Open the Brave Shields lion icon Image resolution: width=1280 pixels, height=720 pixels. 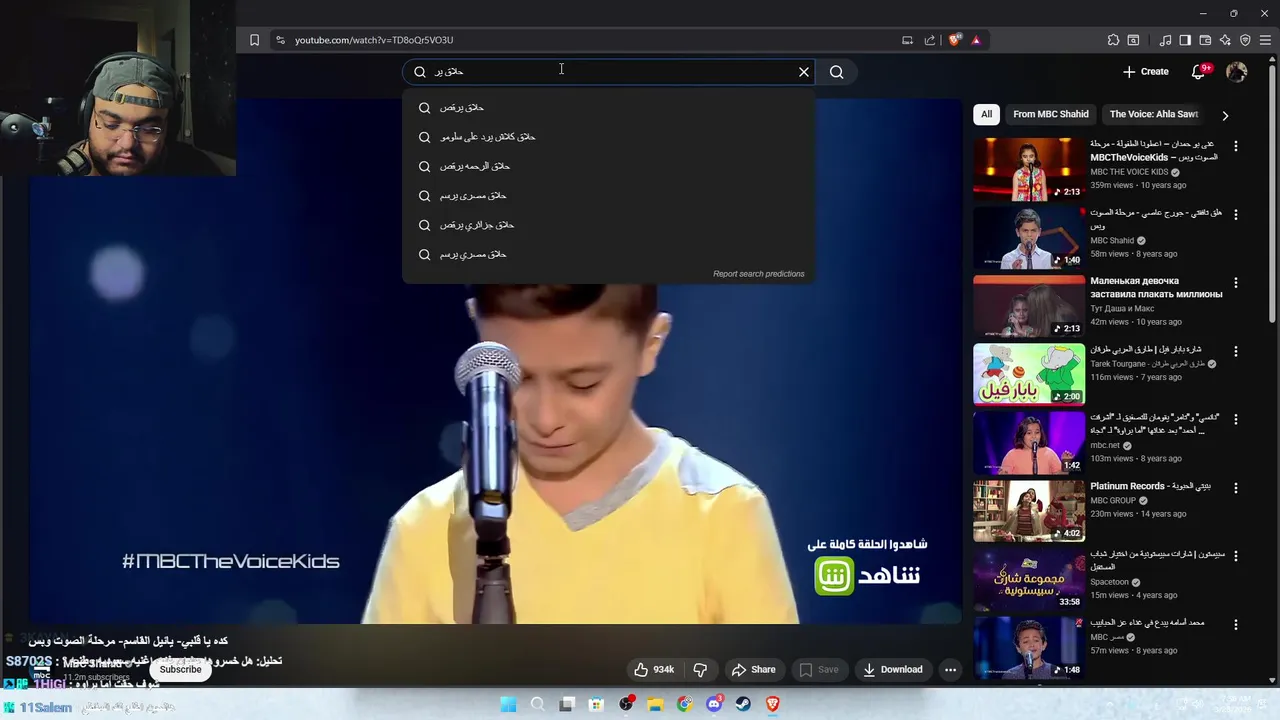(x=954, y=40)
